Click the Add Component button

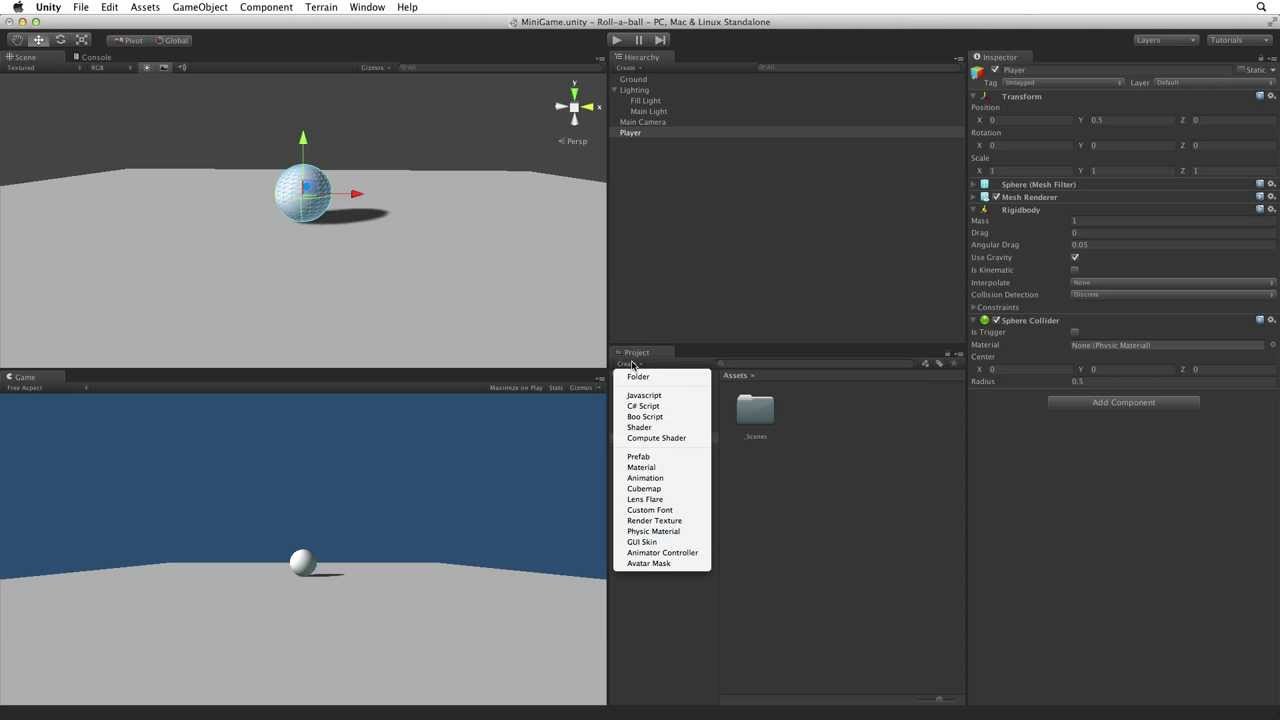click(1123, 402)
